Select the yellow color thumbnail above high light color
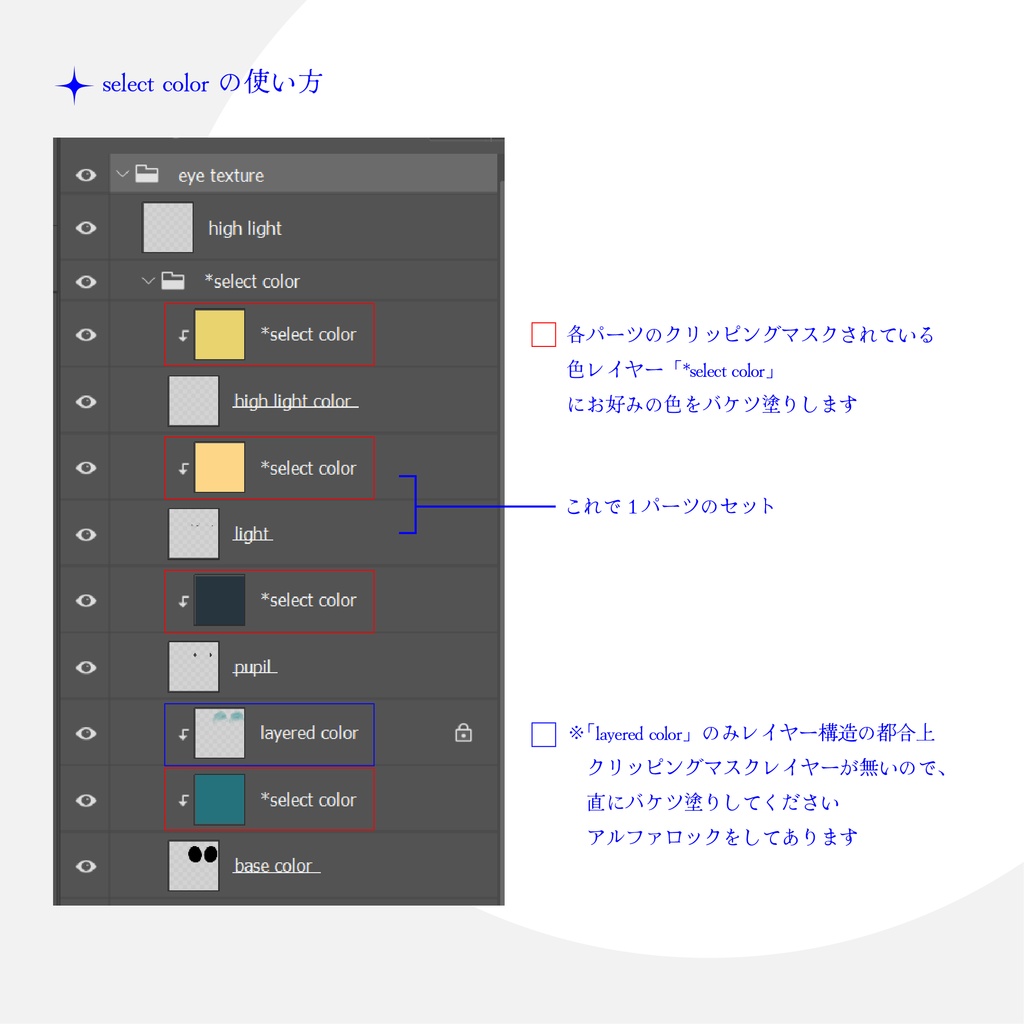The height and width of the screenshot is (1024, 1024). (220, 334)
